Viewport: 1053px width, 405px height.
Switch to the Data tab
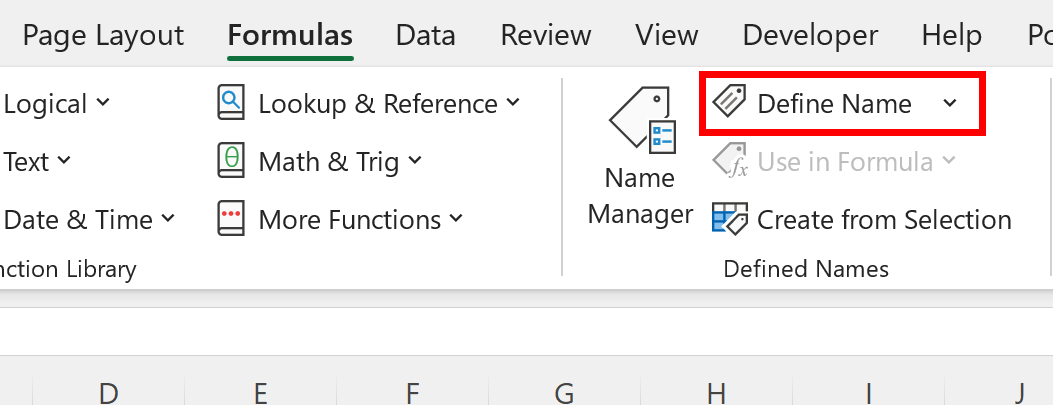[425, 35]
